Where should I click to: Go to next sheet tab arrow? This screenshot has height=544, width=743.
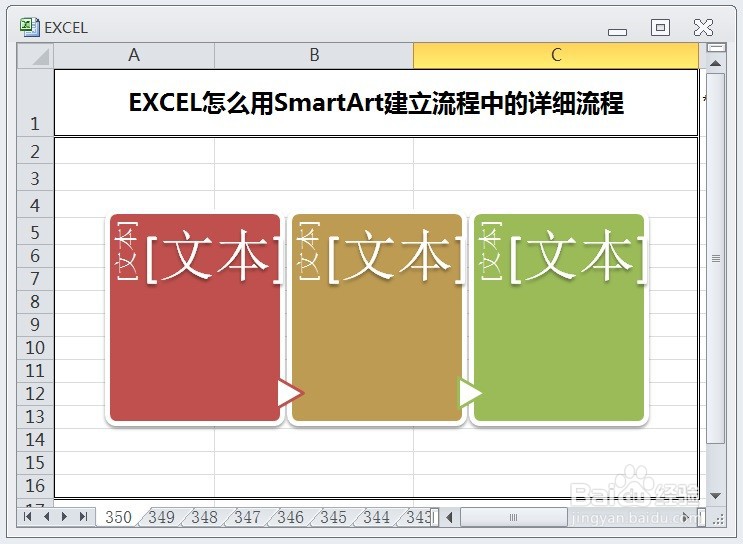tap(64, 517)
